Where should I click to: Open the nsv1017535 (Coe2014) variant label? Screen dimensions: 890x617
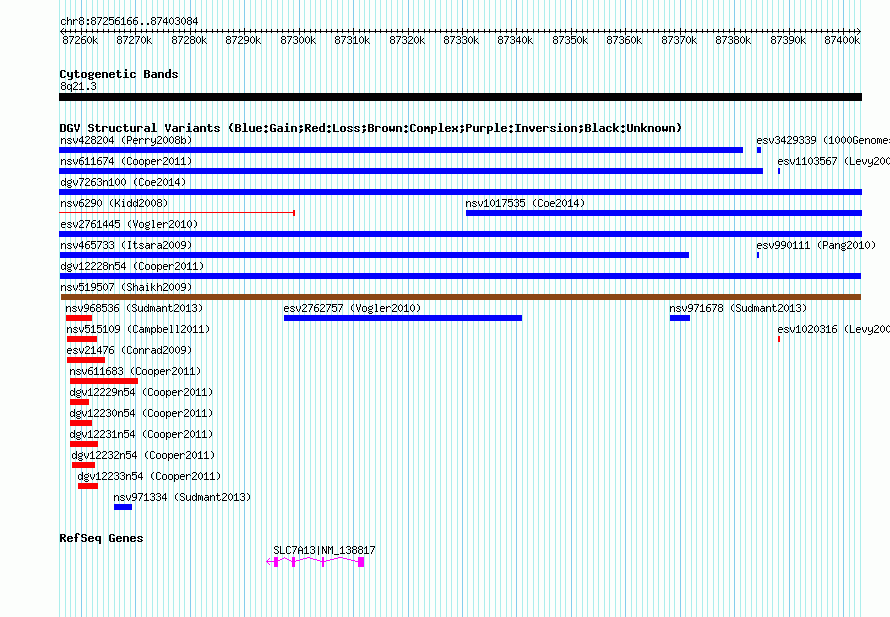(525, 203)
